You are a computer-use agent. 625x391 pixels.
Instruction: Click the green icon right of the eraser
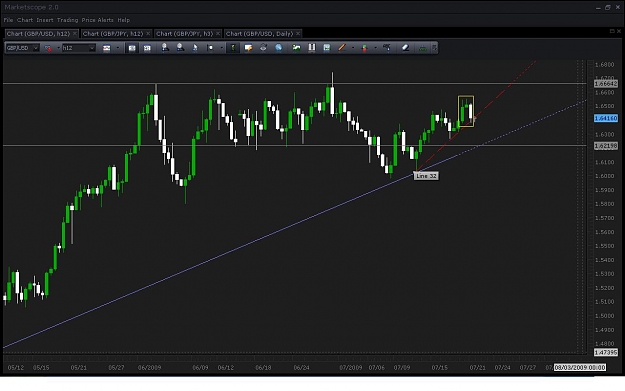(x=422, y=48)
